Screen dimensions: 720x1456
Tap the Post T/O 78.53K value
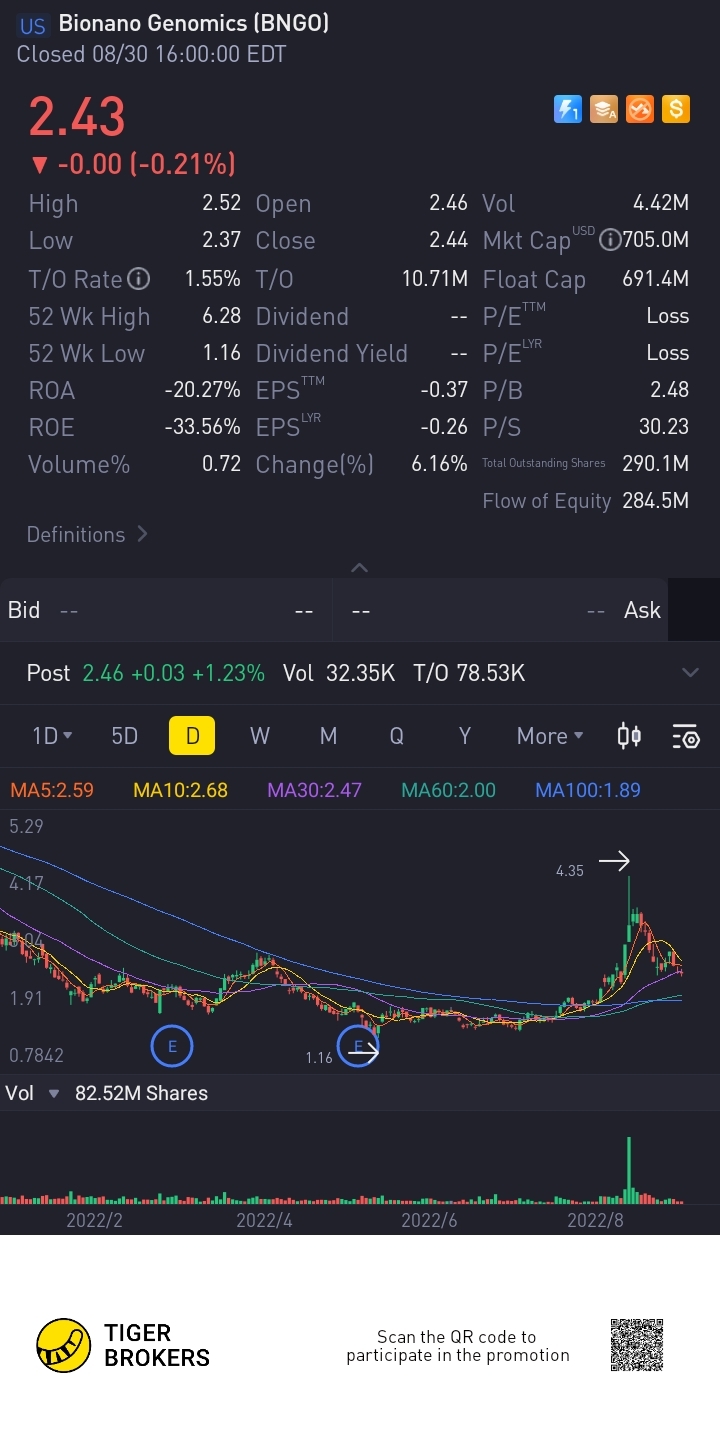tap(469, 673)
